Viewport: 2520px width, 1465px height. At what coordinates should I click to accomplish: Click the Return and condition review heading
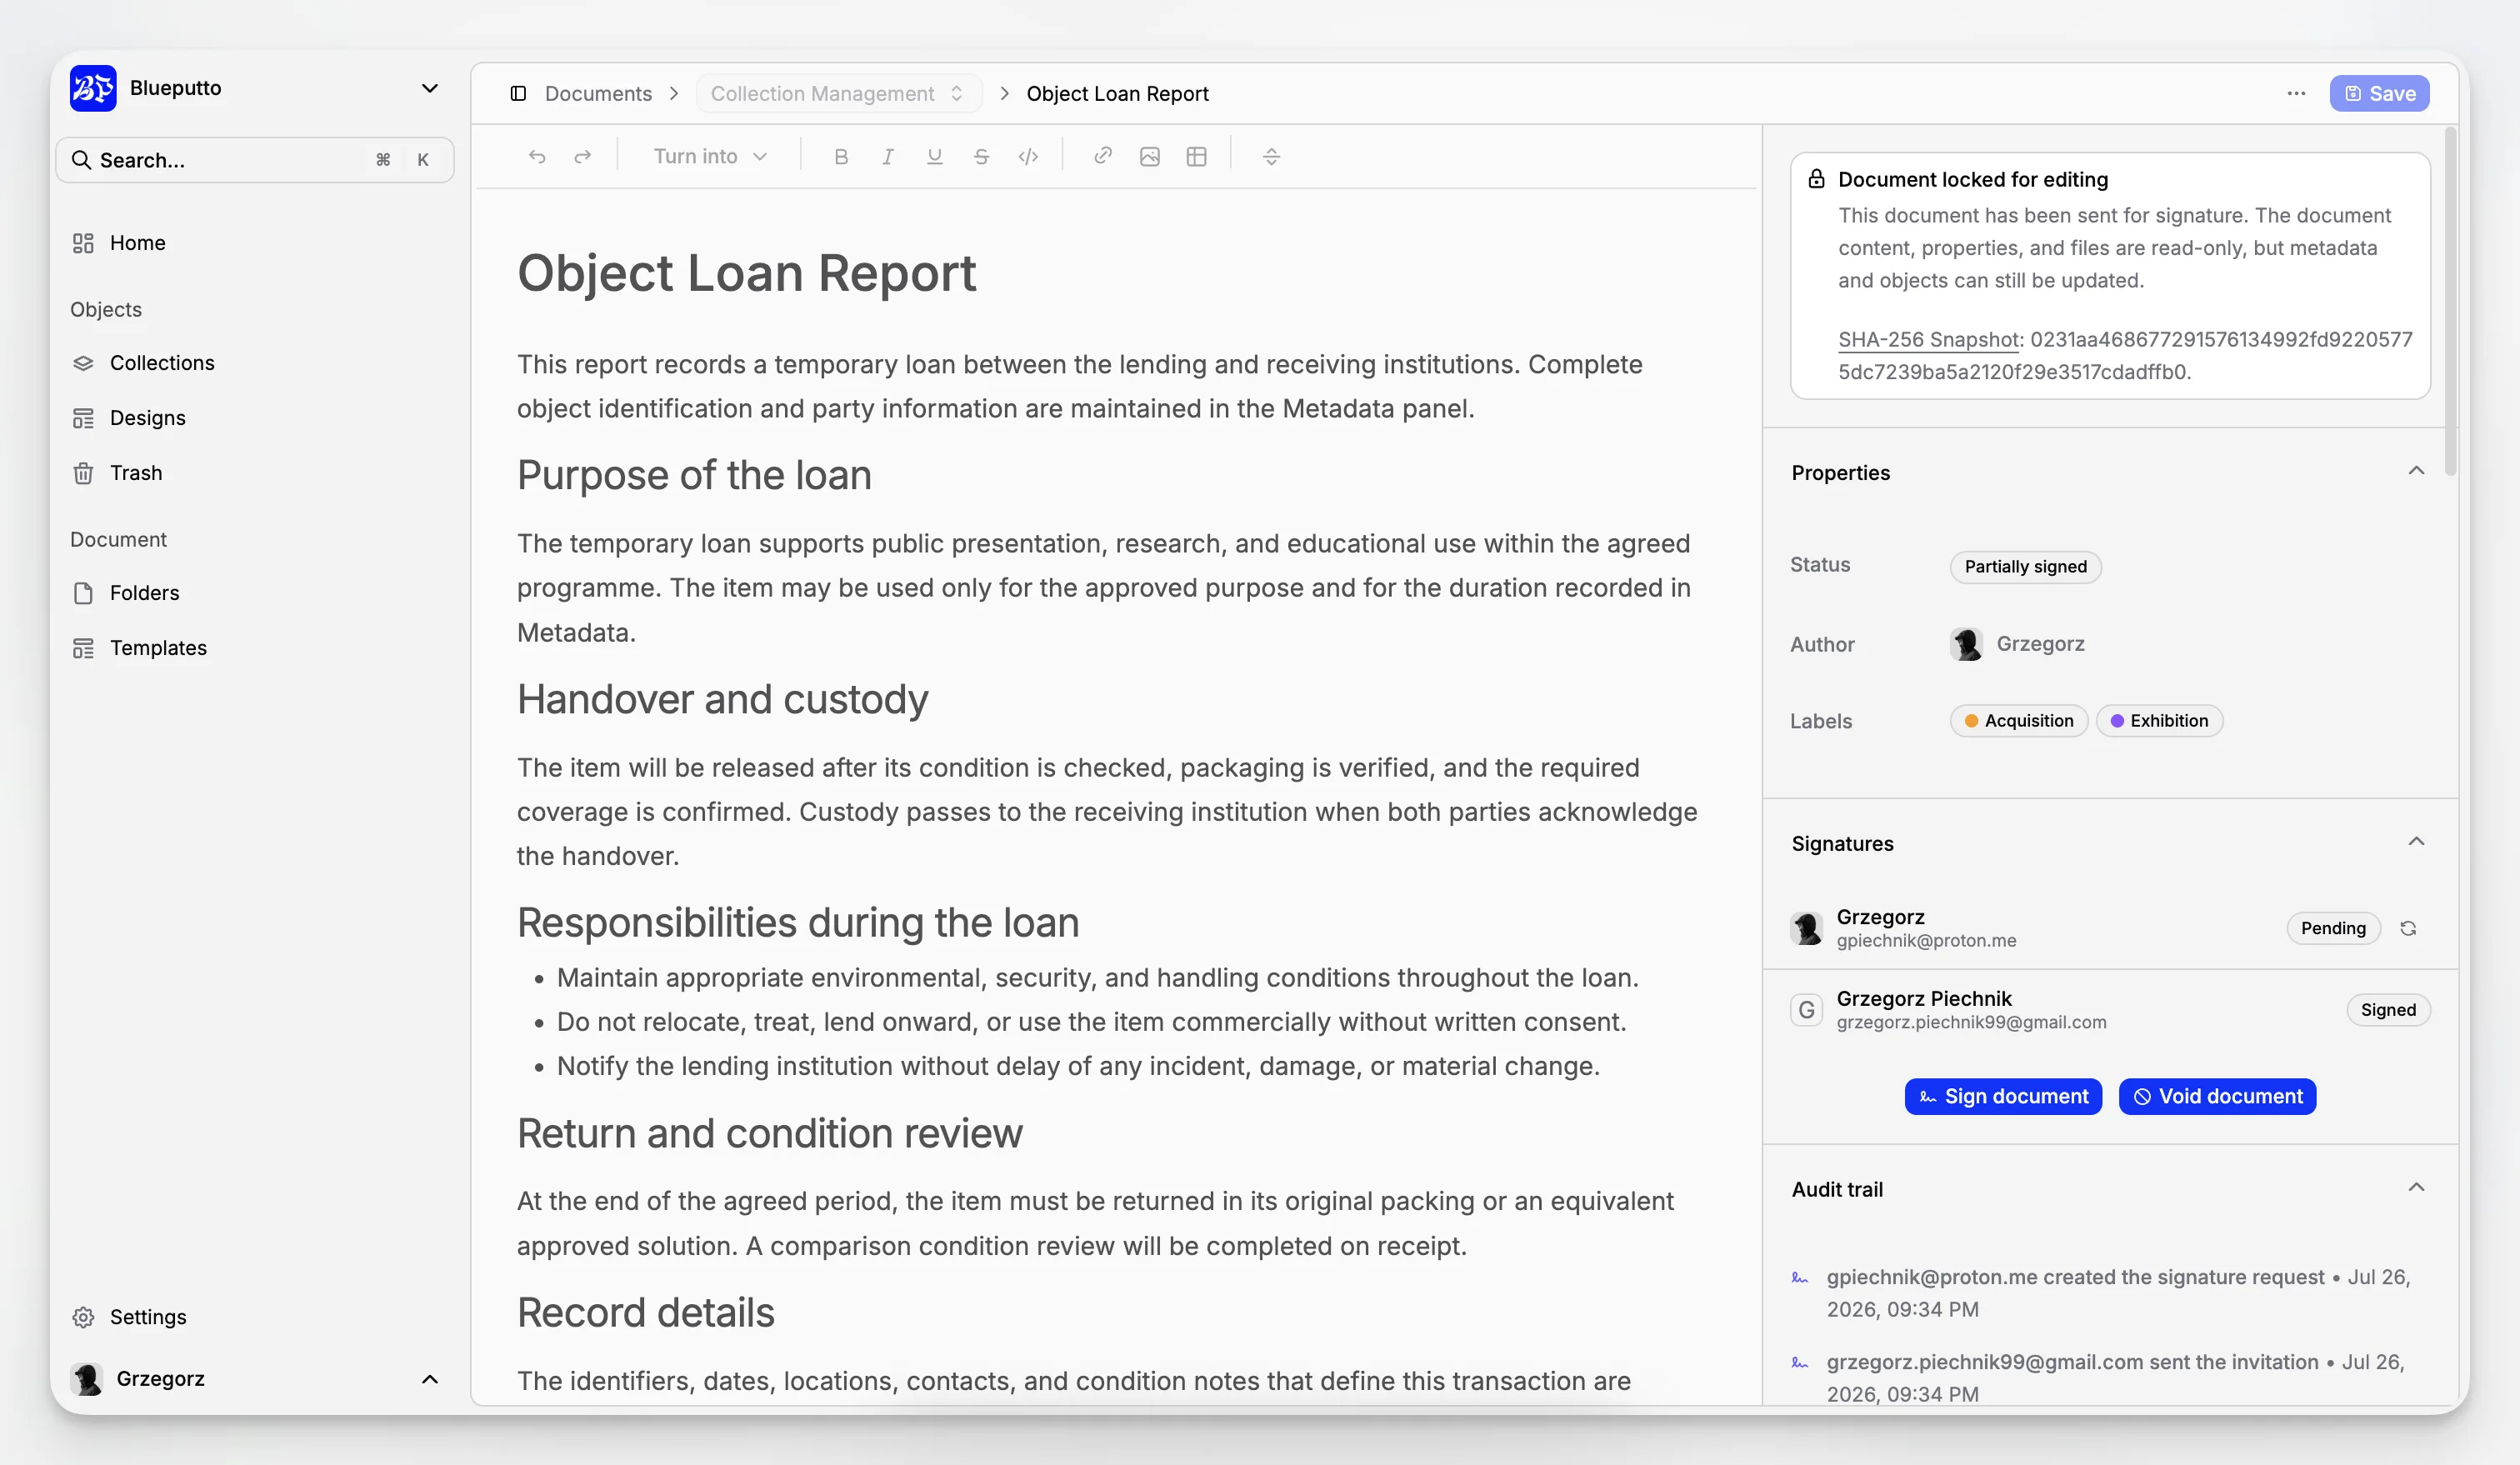click(770, 1133)
